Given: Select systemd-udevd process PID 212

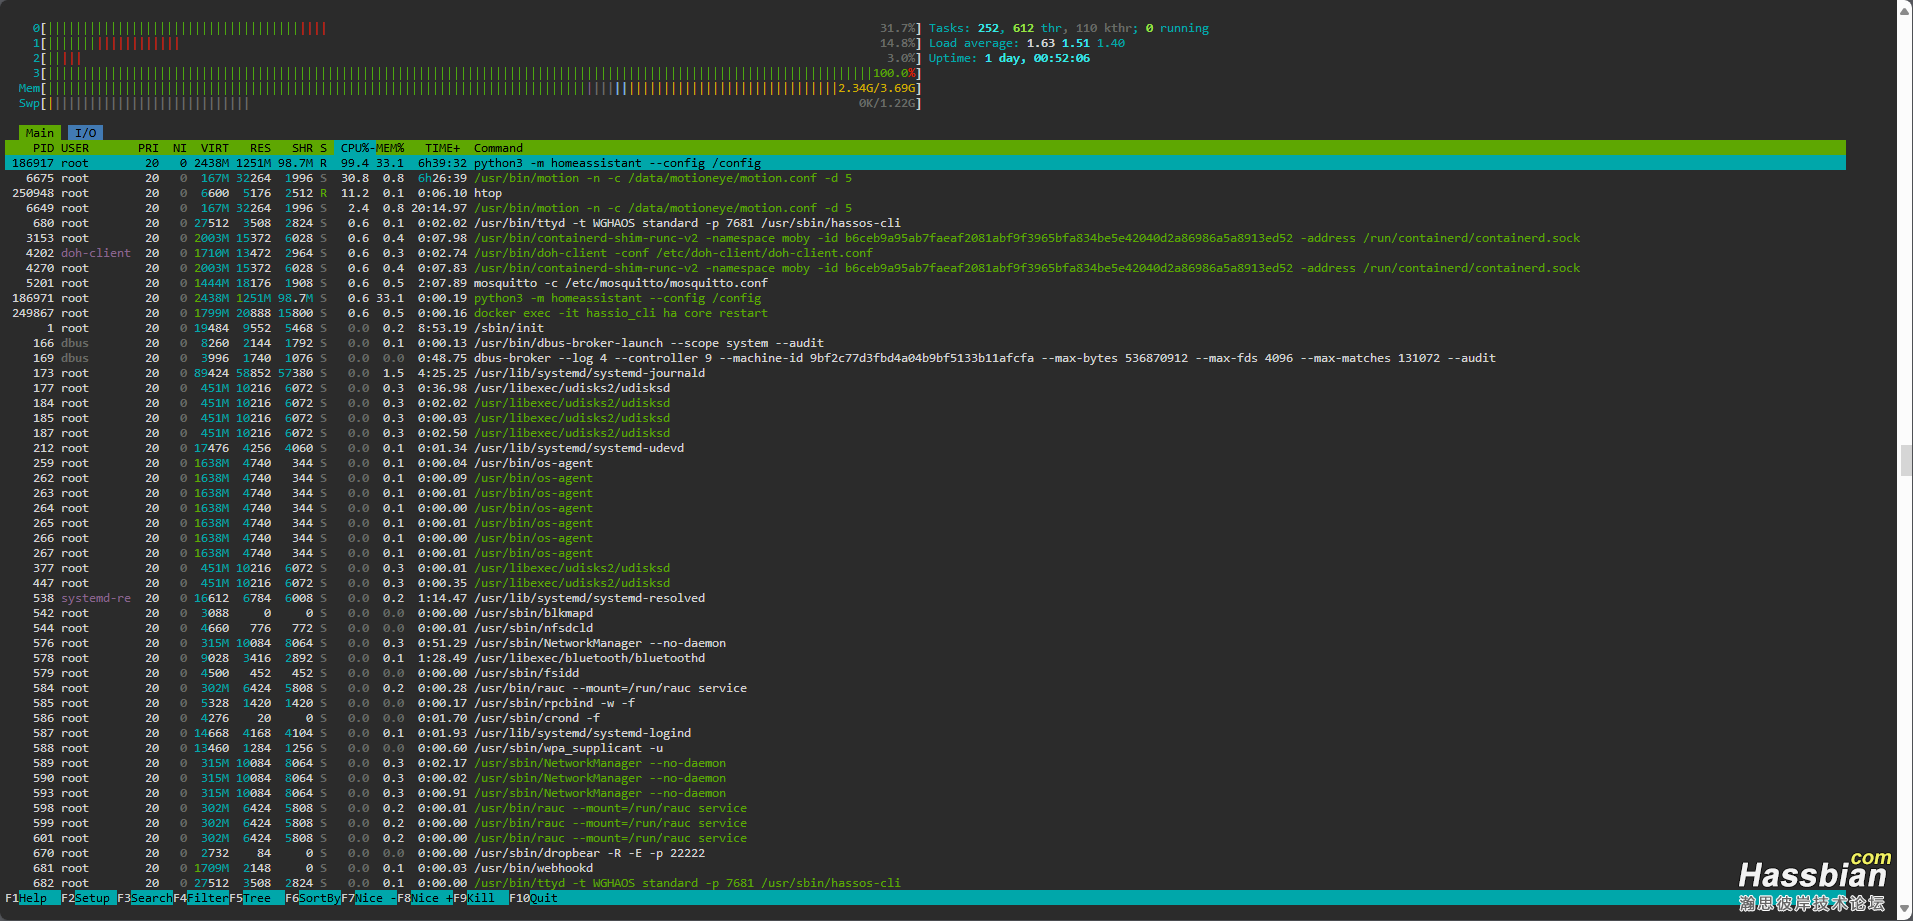Looking at the screenshot, I should [925, 448].
